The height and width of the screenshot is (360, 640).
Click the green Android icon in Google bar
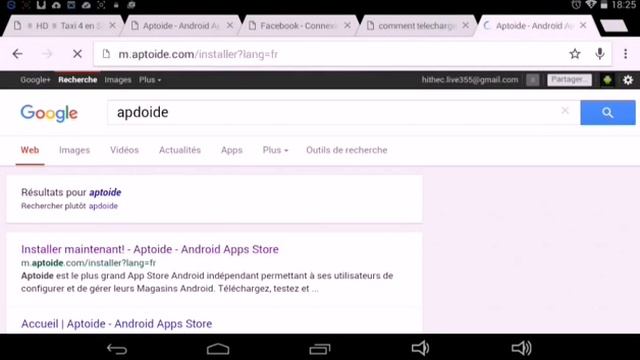tap(607, 80)
